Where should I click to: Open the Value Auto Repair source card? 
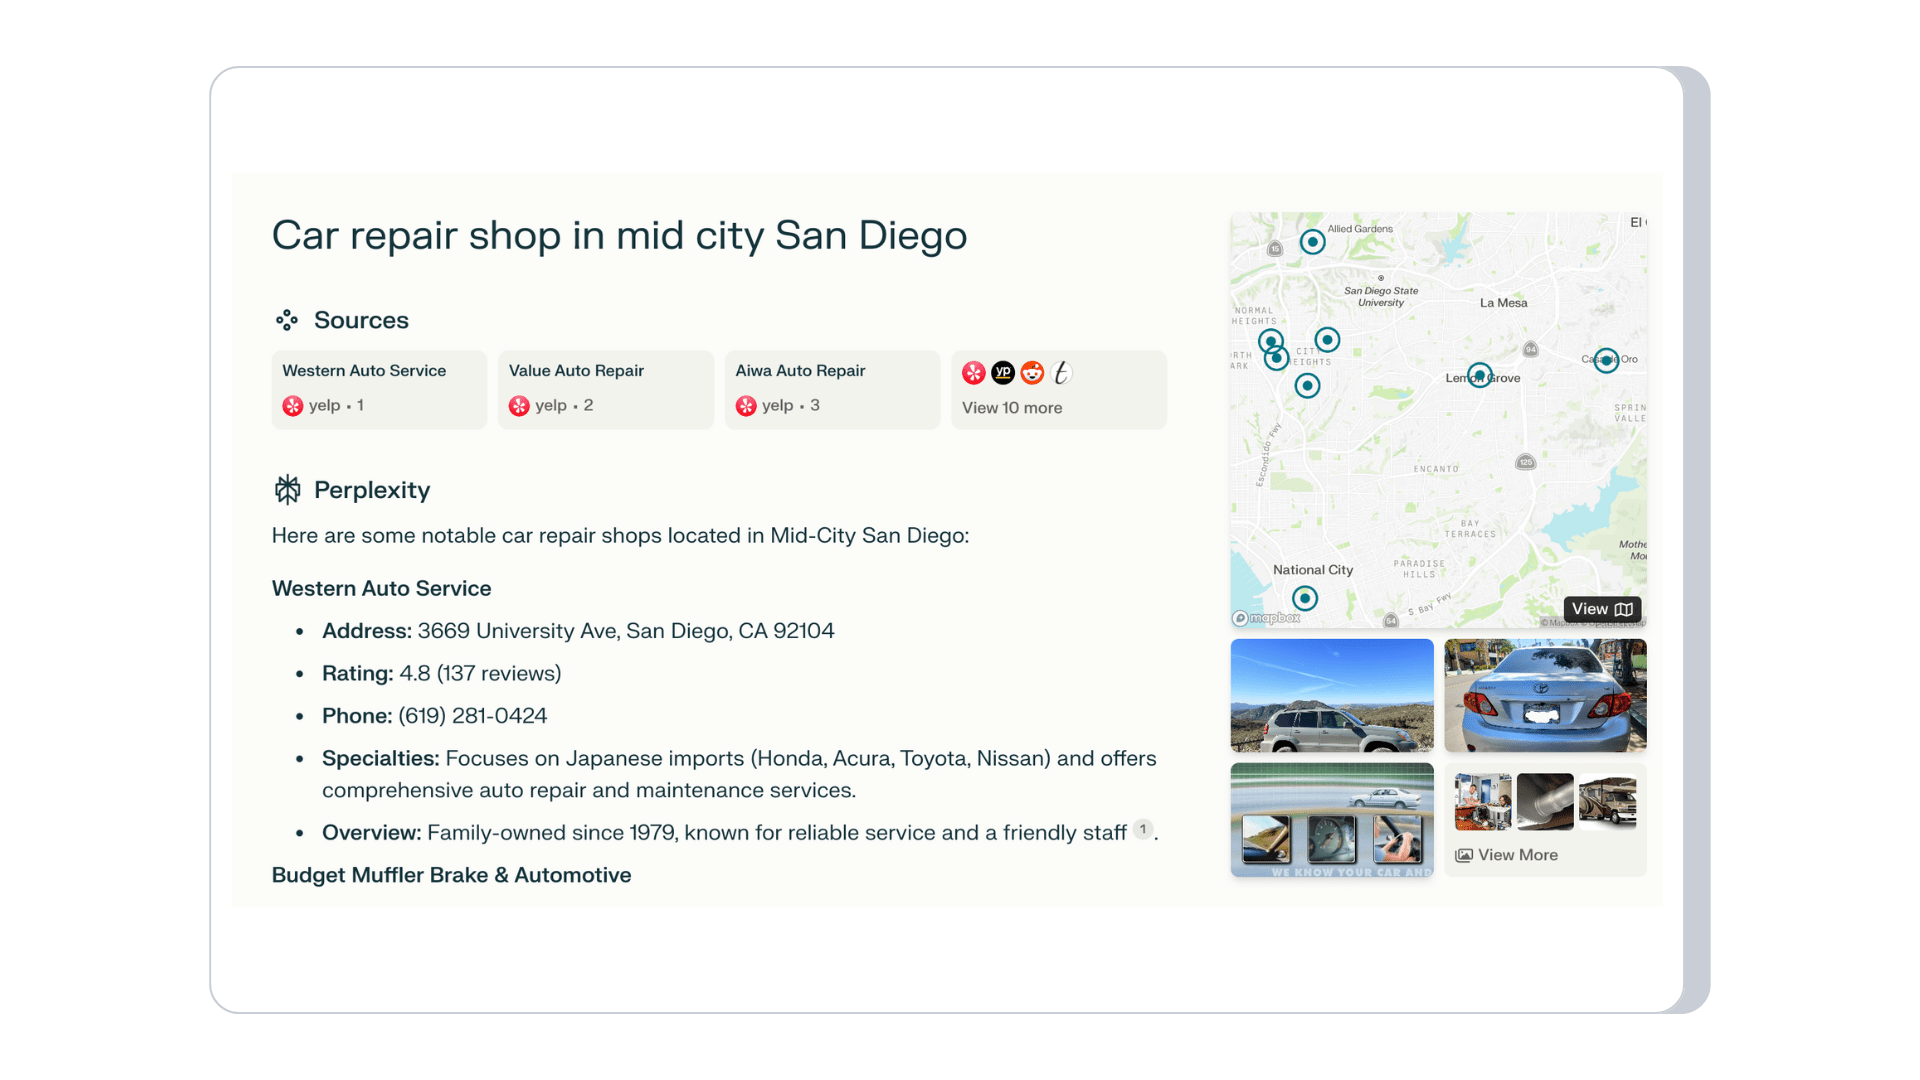[605, 389]
